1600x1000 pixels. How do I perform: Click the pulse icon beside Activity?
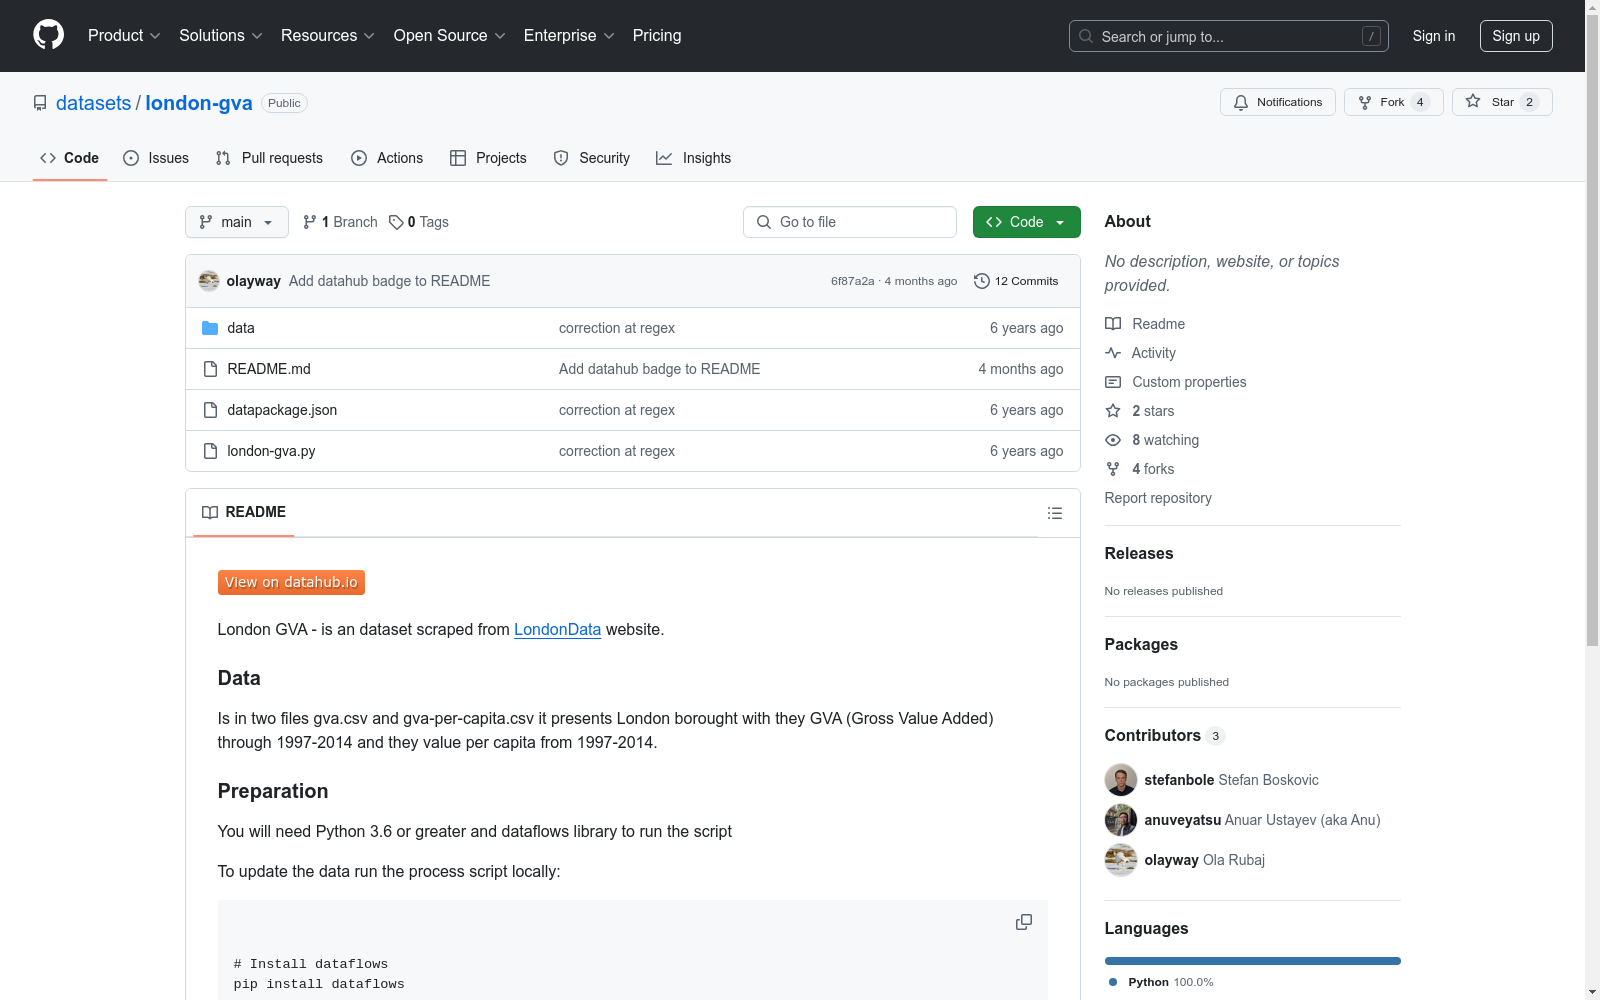point(1113,353)
